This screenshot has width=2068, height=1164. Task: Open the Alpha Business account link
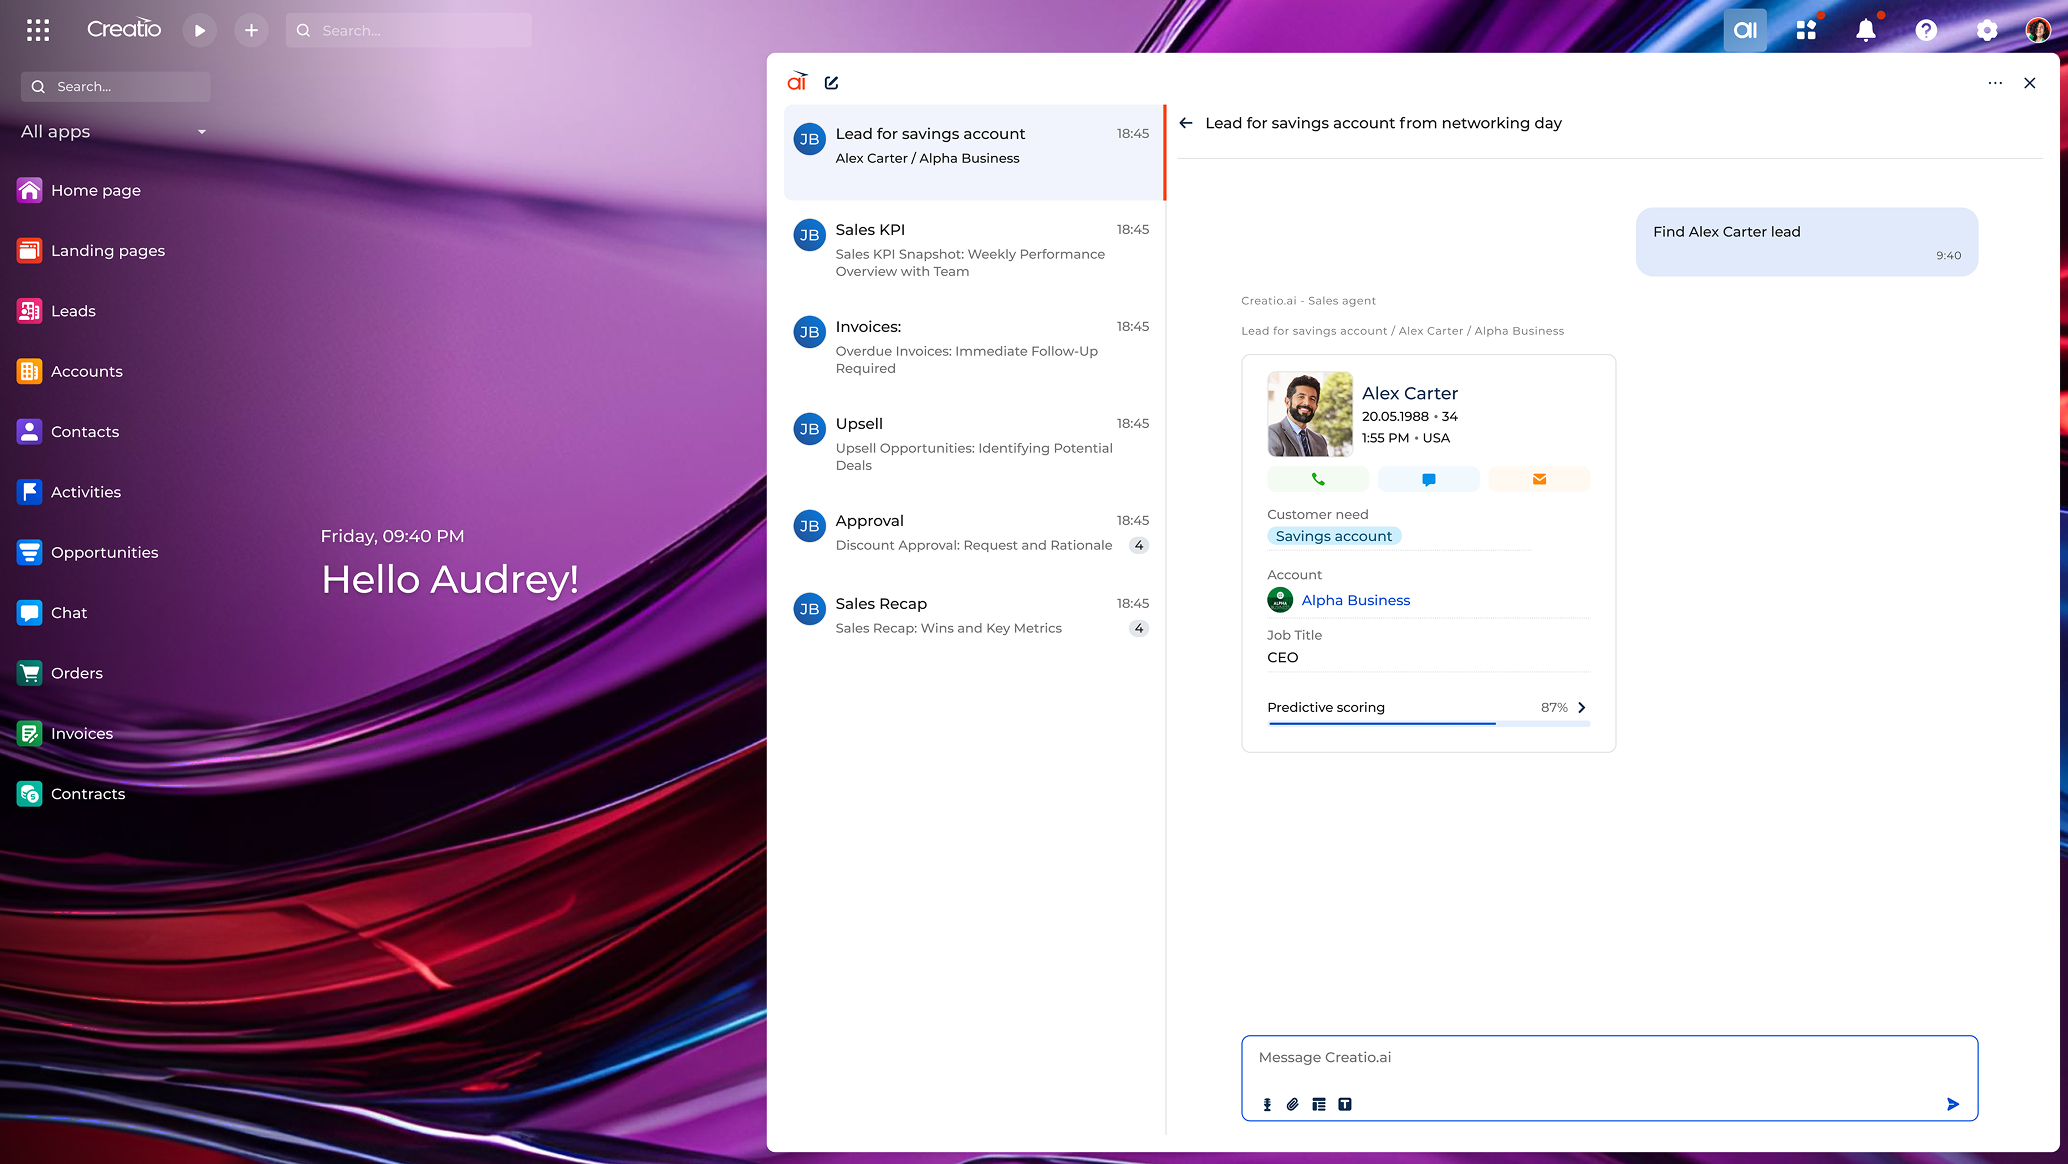click(x=1356, y=600)
